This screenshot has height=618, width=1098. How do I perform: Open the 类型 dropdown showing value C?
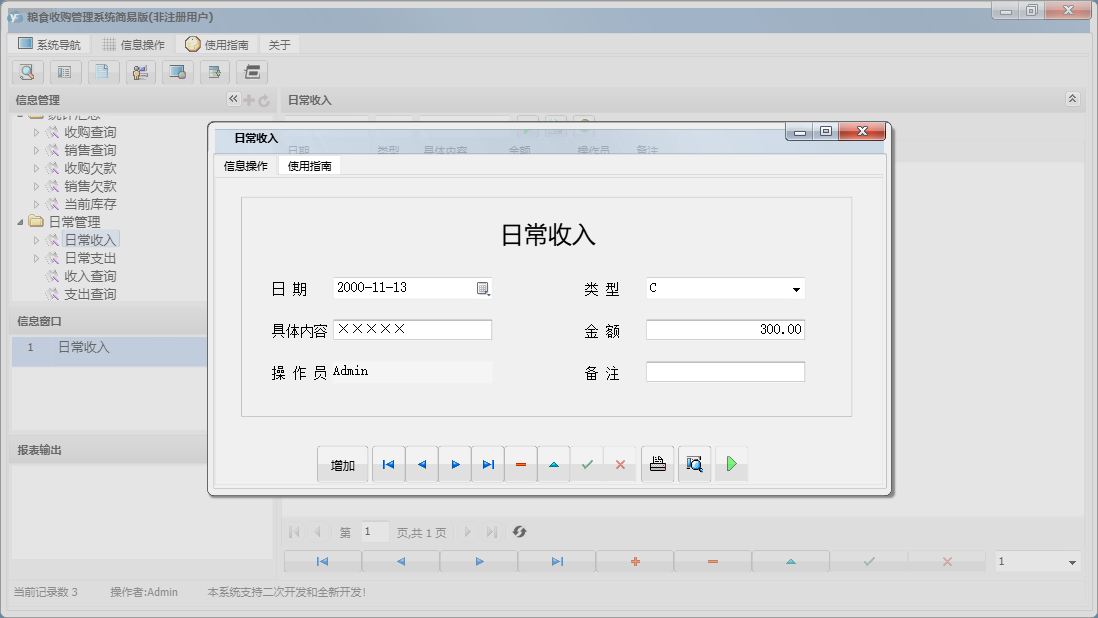click(x=797, y=288)
